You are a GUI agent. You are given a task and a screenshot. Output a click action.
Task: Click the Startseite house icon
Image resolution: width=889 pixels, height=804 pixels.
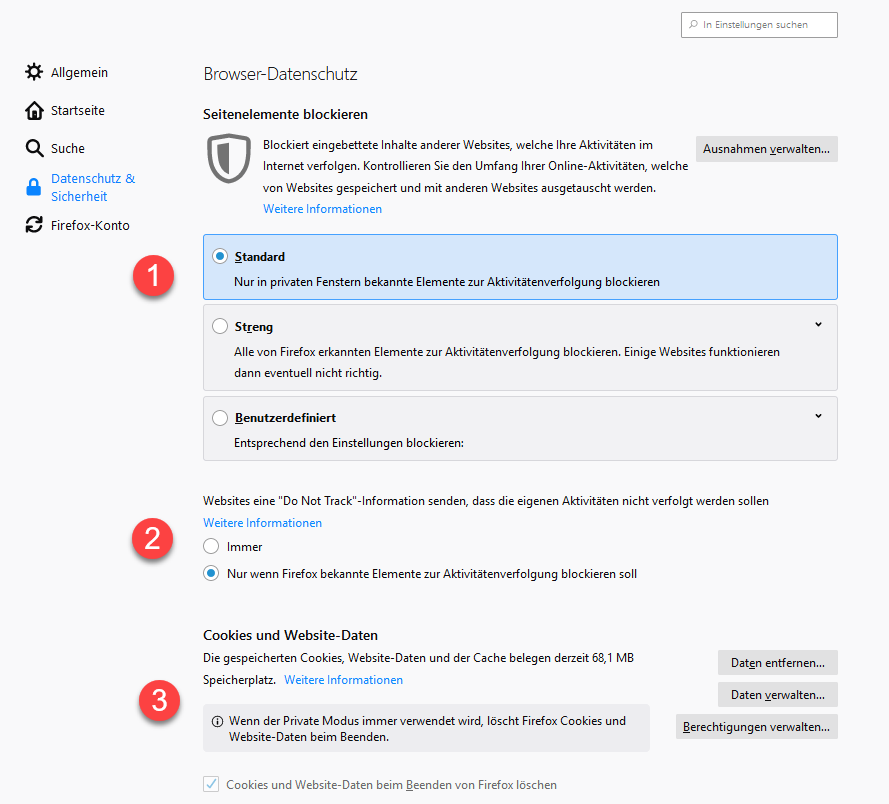[34, 110]
